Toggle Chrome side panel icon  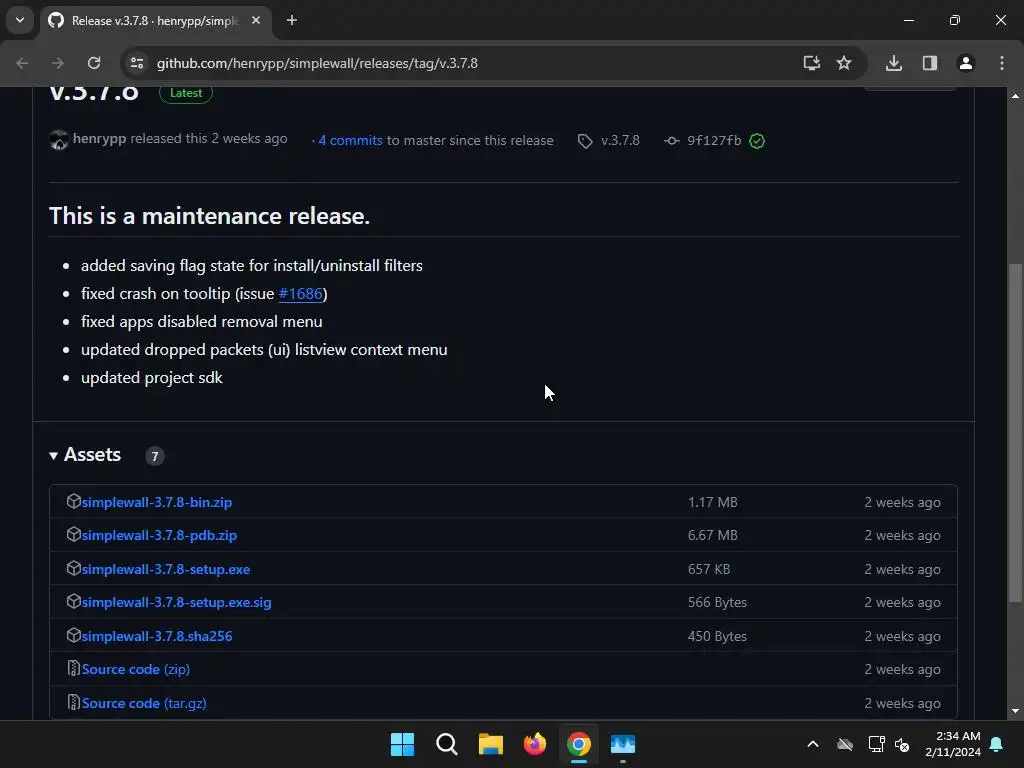click(x=930, y=63)
